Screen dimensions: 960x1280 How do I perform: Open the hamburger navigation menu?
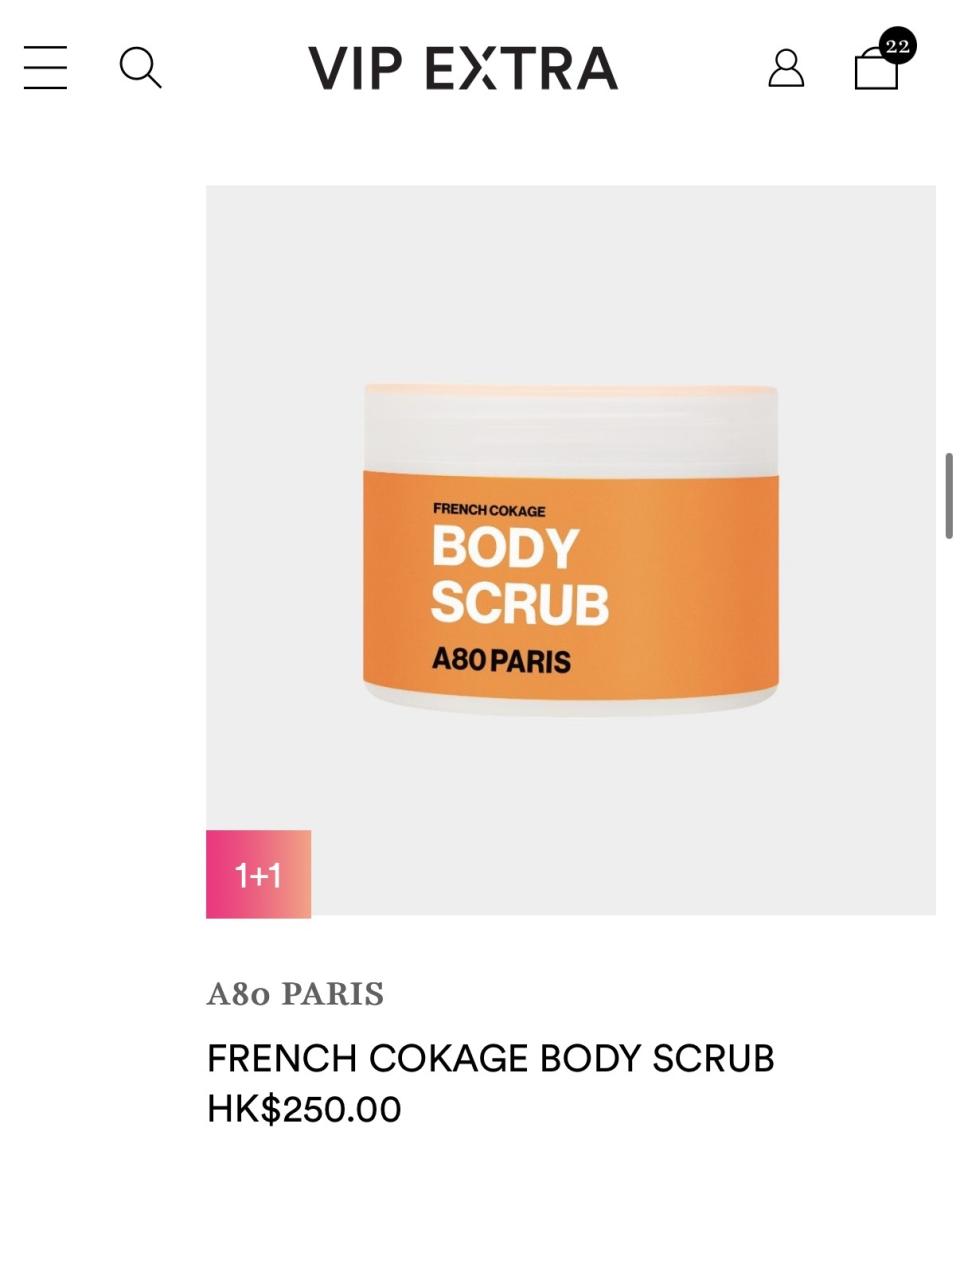[45, 68]
